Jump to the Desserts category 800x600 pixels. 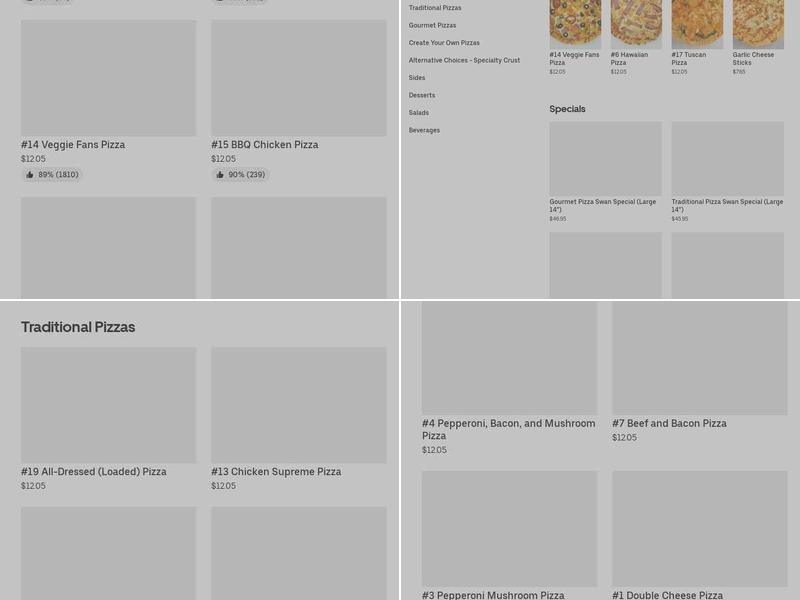(422, 95)
